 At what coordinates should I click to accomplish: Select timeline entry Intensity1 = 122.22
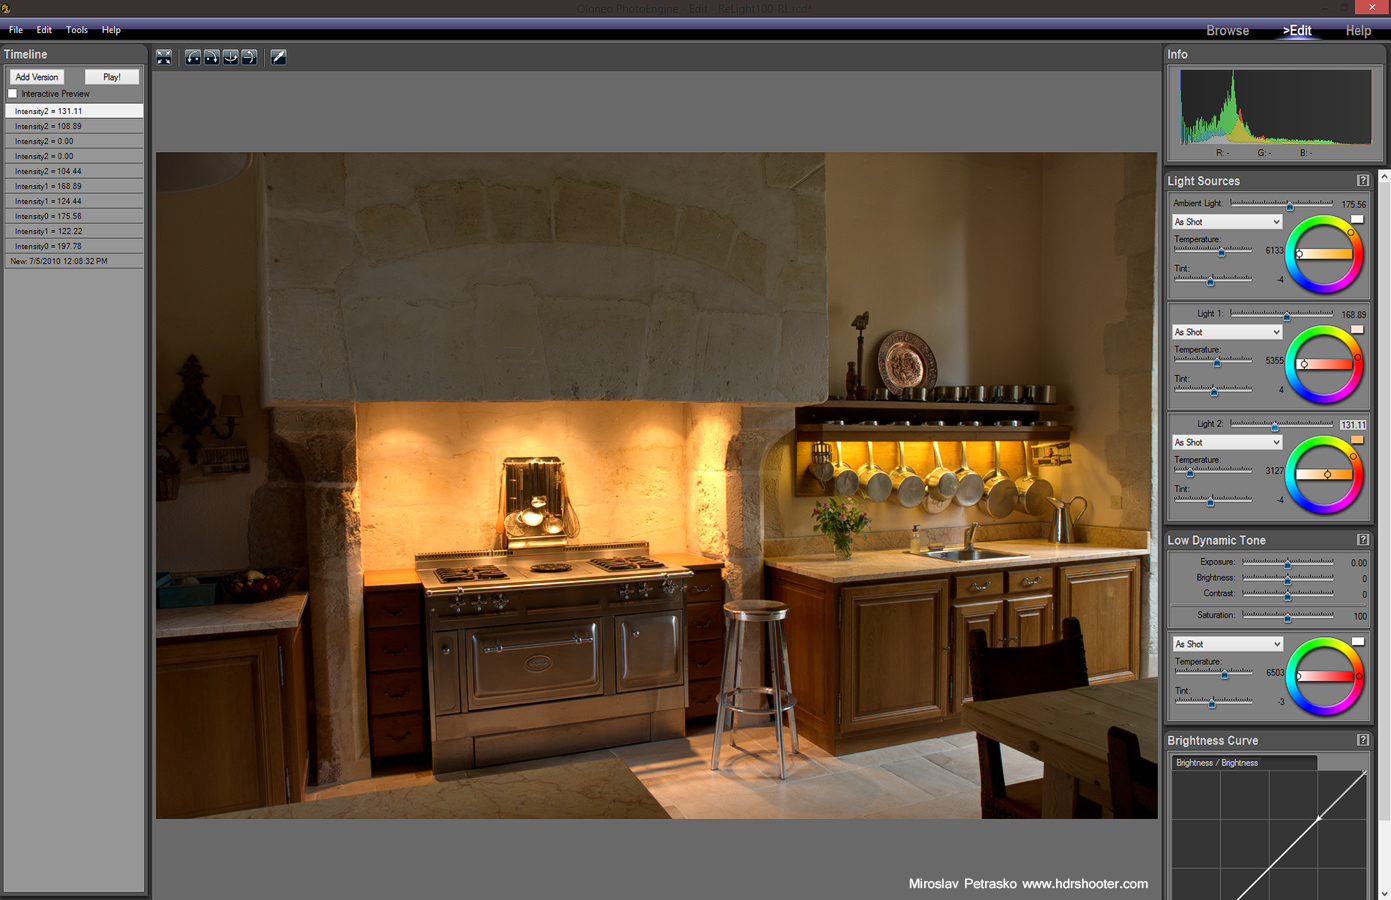pyautogui.click(x=74, y=231)
